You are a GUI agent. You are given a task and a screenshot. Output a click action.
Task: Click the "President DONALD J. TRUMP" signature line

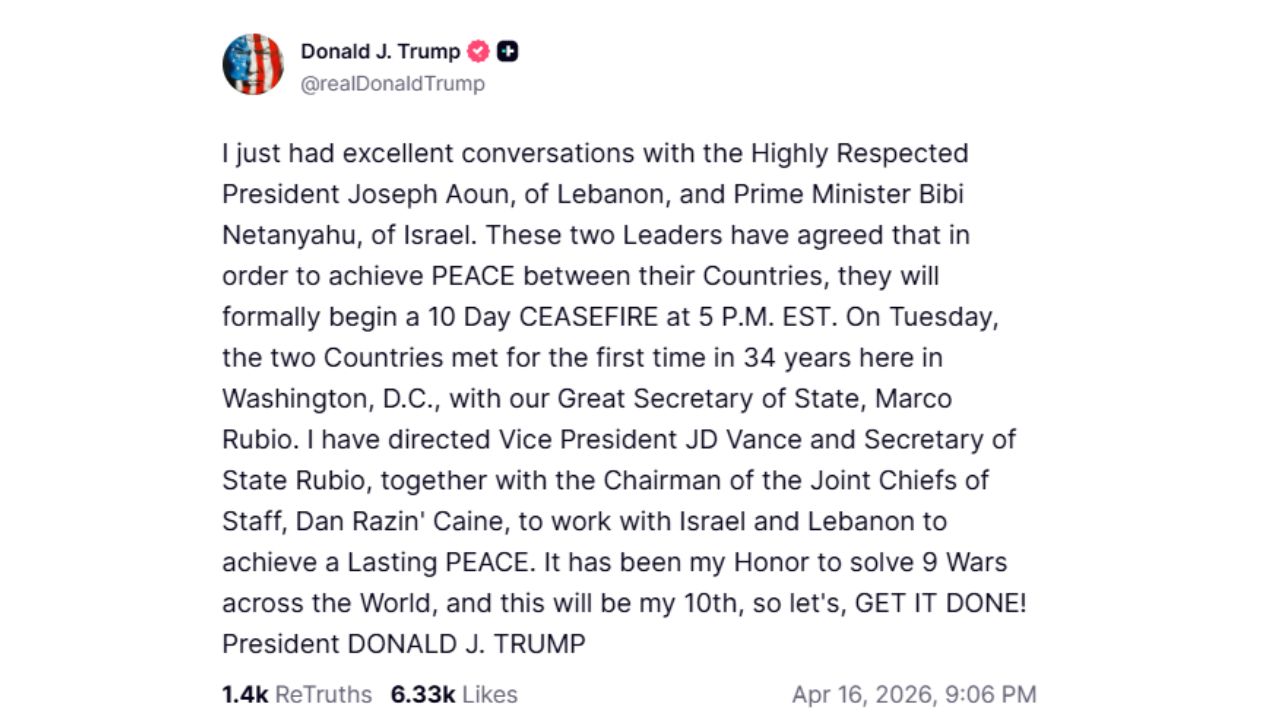tap(403, 645)
